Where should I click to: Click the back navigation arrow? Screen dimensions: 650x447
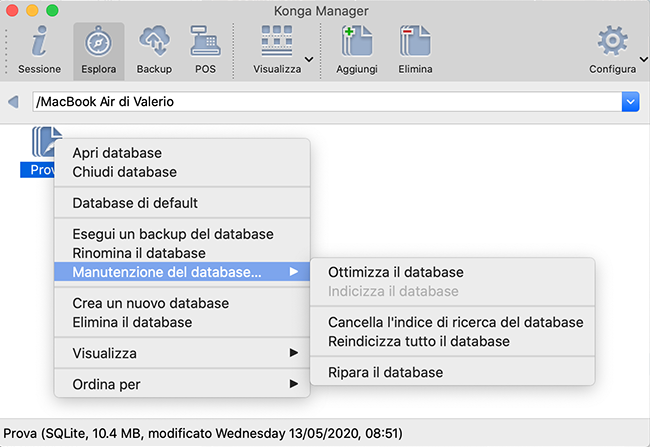13,101
